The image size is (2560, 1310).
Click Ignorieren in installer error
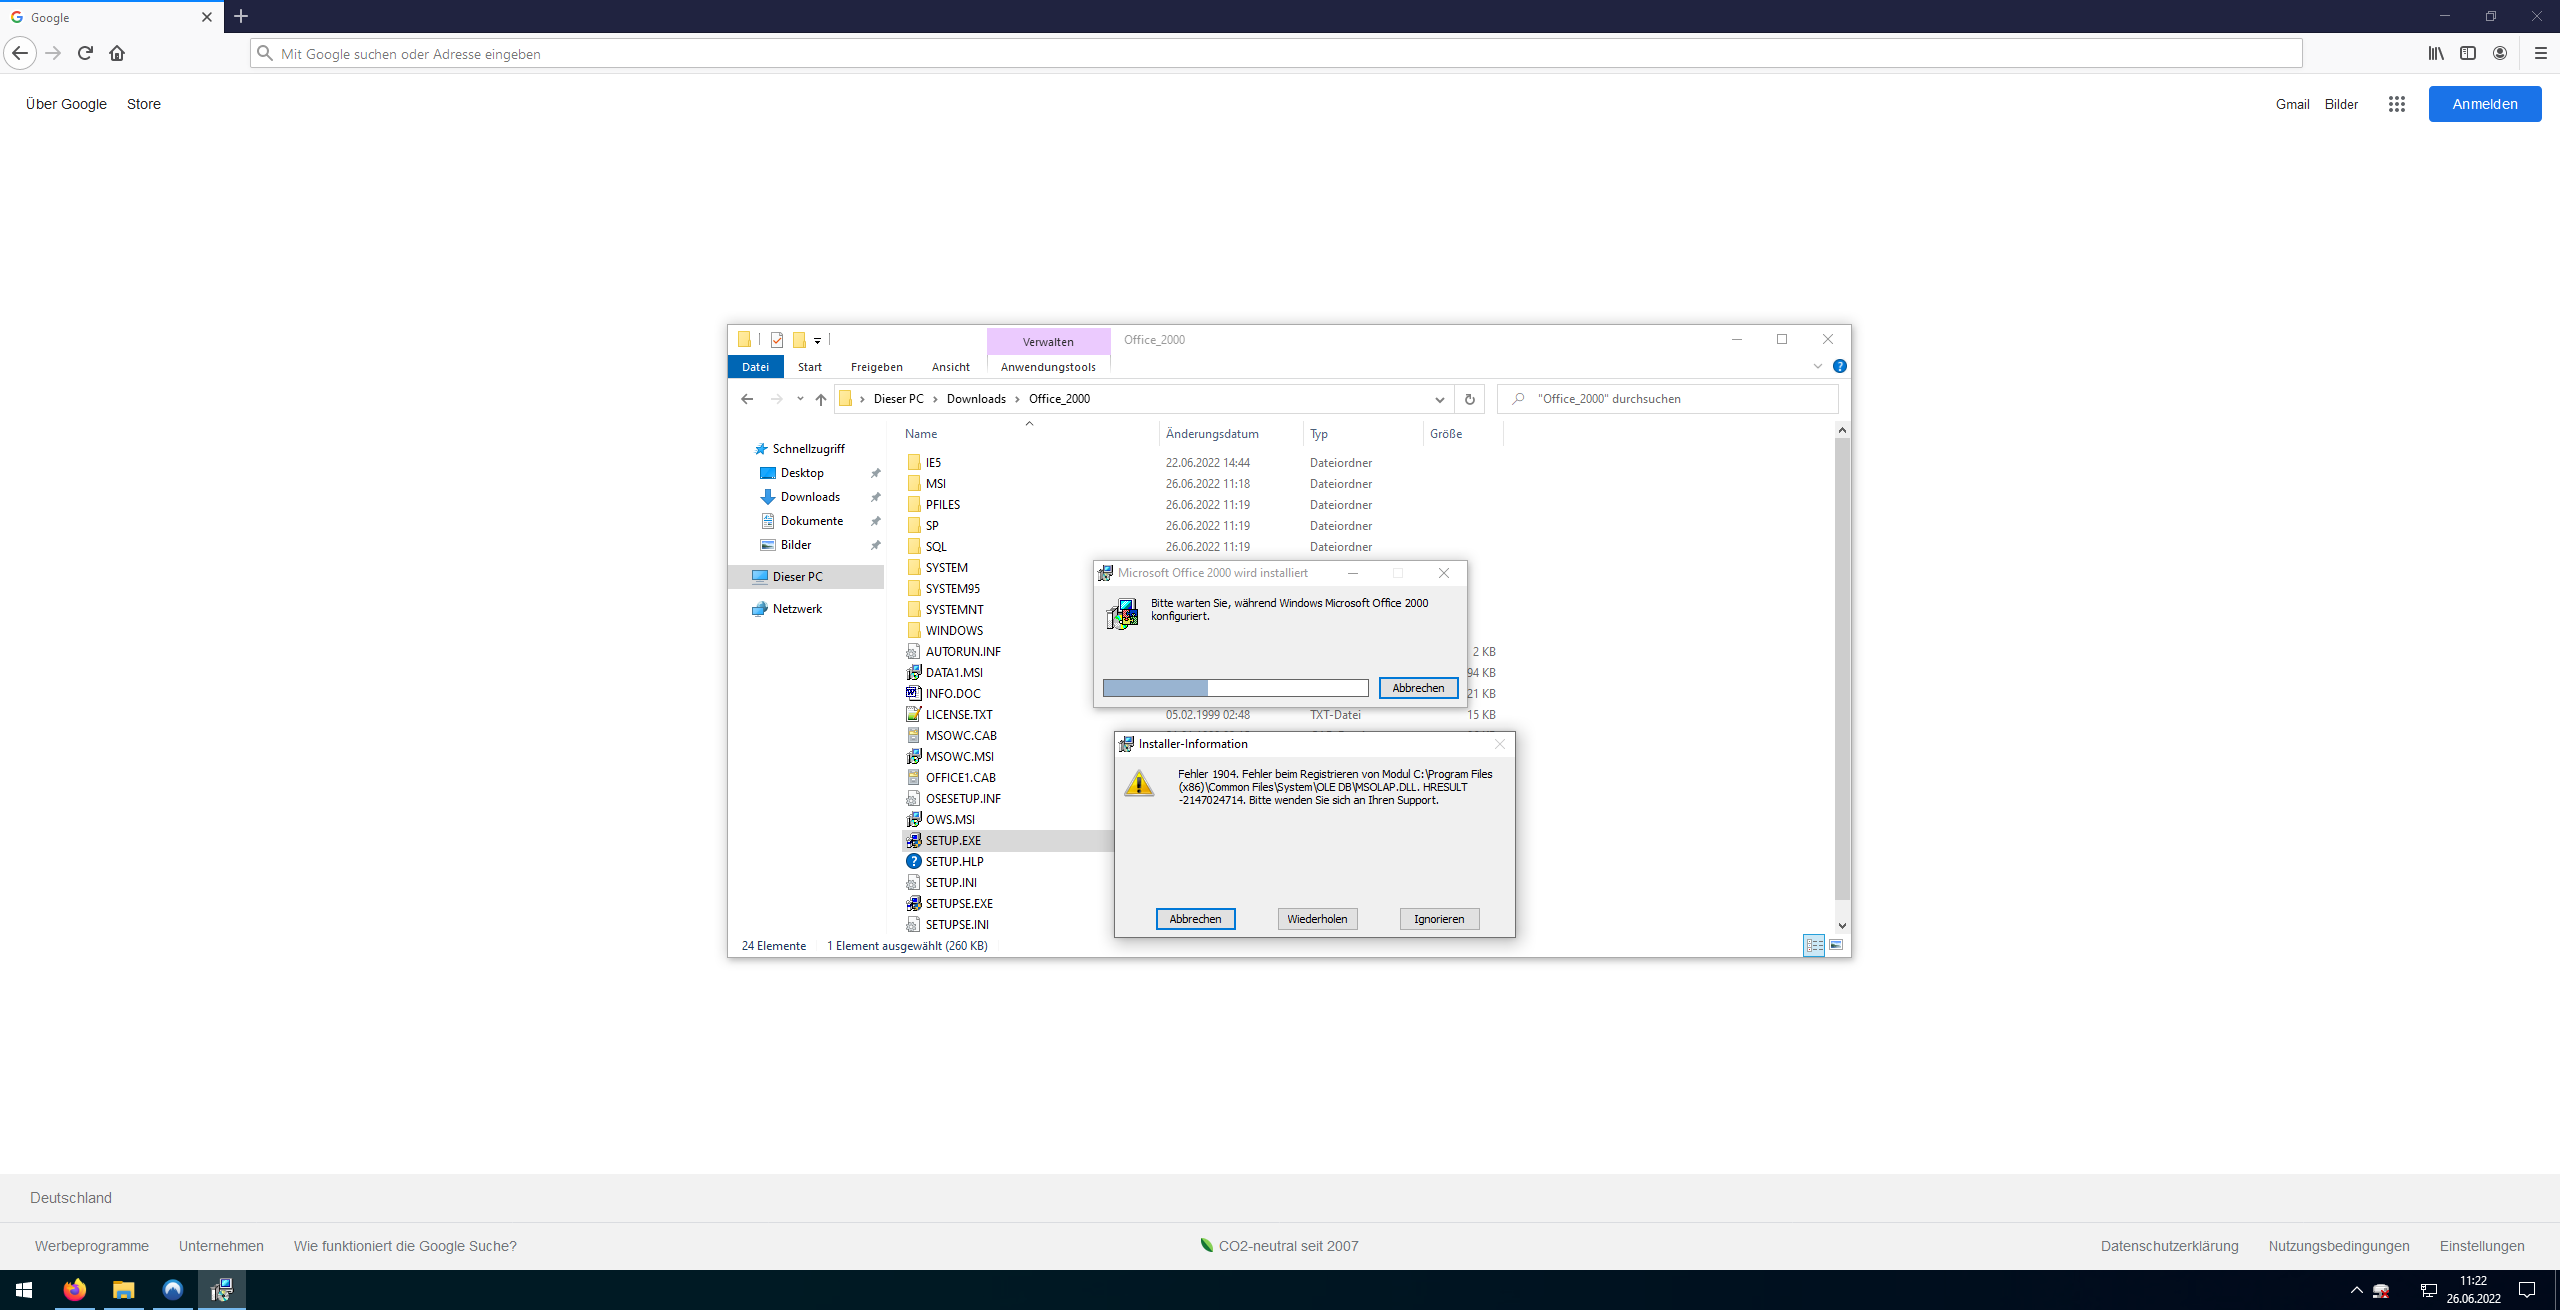[x=1438, y=919]
